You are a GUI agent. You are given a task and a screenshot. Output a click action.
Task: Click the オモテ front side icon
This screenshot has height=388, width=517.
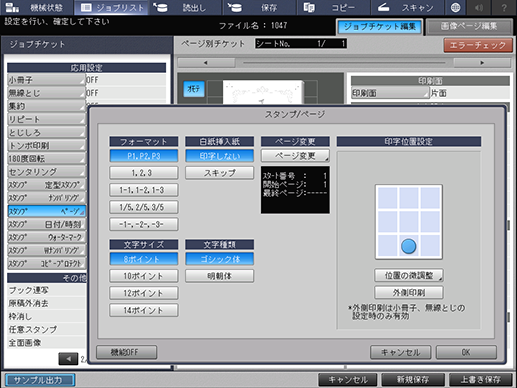(x=194, y=89)
